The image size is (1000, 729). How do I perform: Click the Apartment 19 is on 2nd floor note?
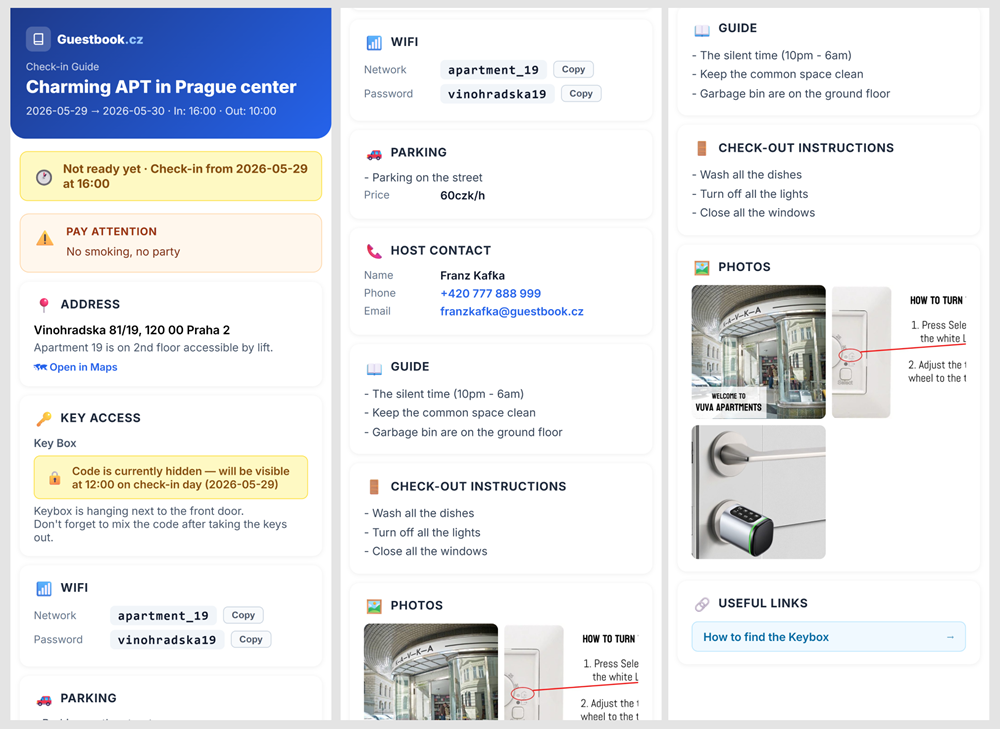click(x=153, y=348)
